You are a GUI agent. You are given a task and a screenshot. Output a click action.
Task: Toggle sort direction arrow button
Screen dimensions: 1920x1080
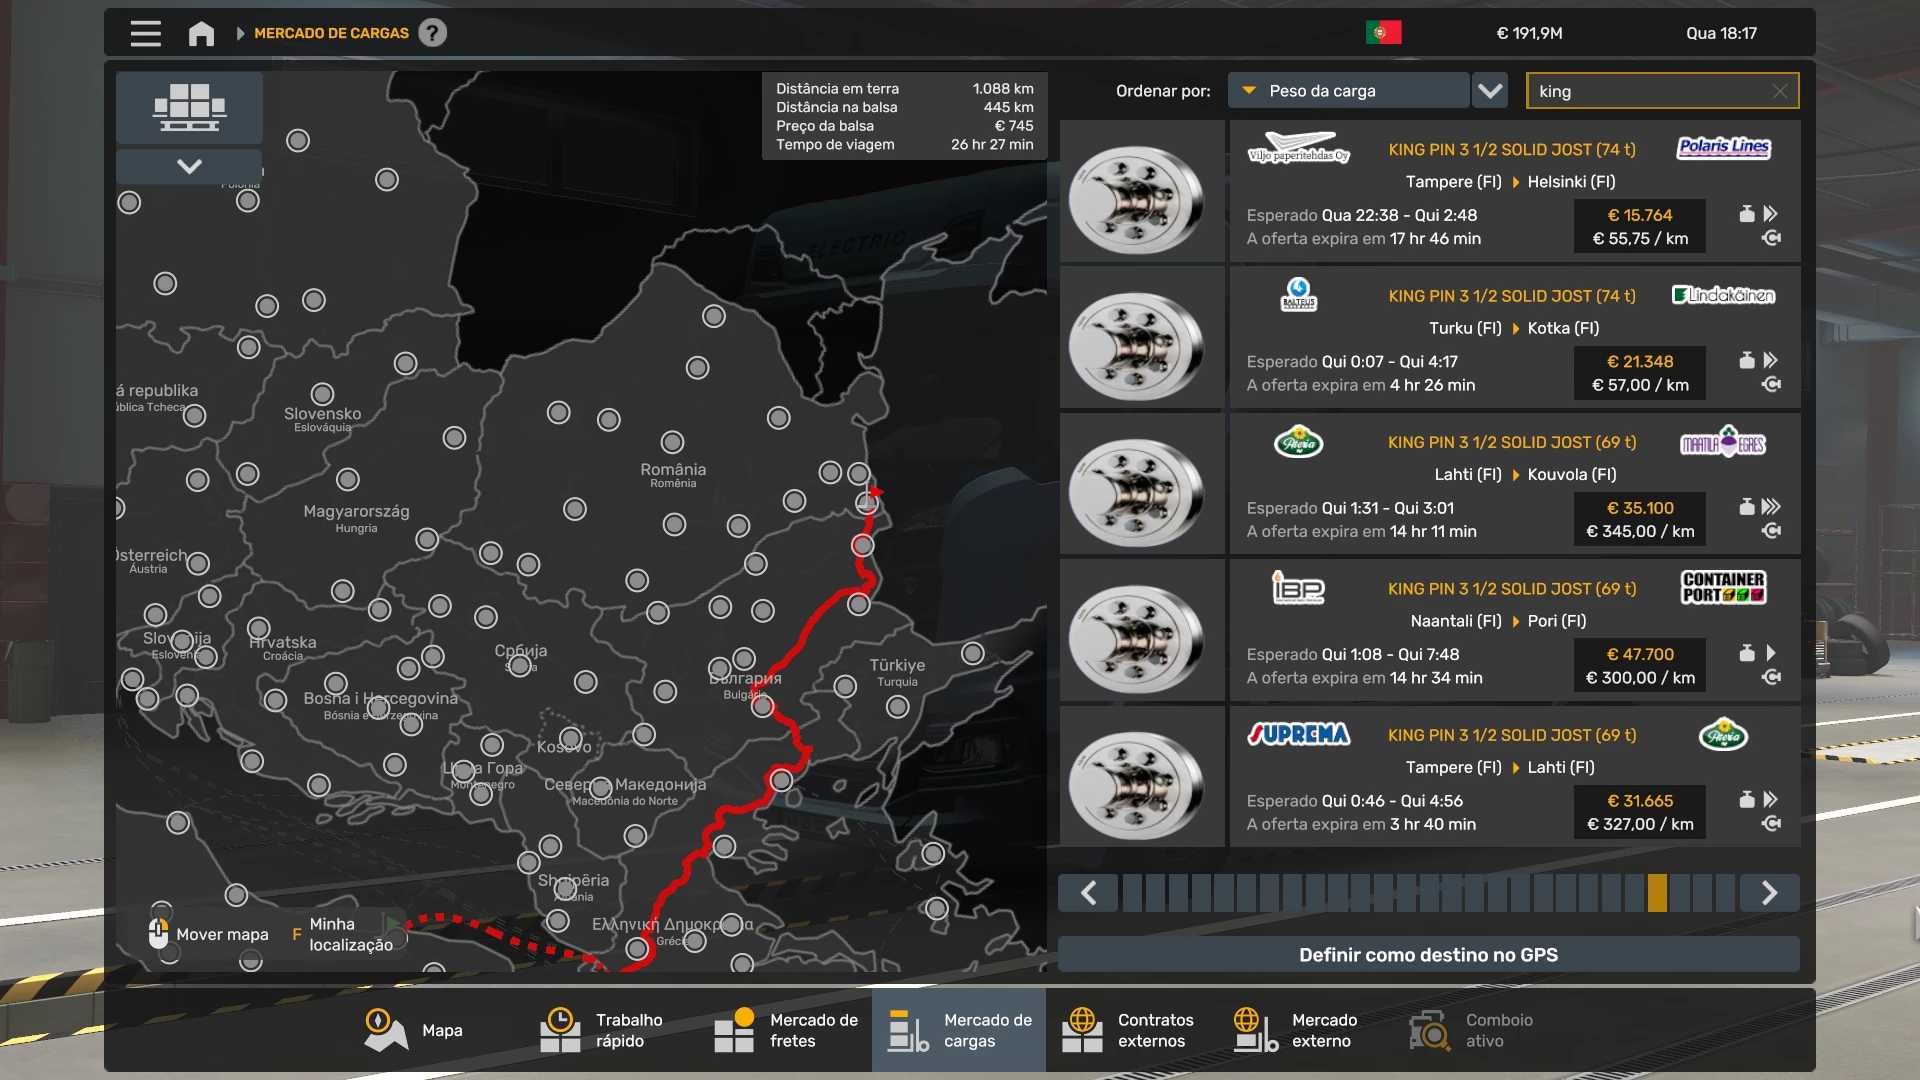pos(1490,91)
